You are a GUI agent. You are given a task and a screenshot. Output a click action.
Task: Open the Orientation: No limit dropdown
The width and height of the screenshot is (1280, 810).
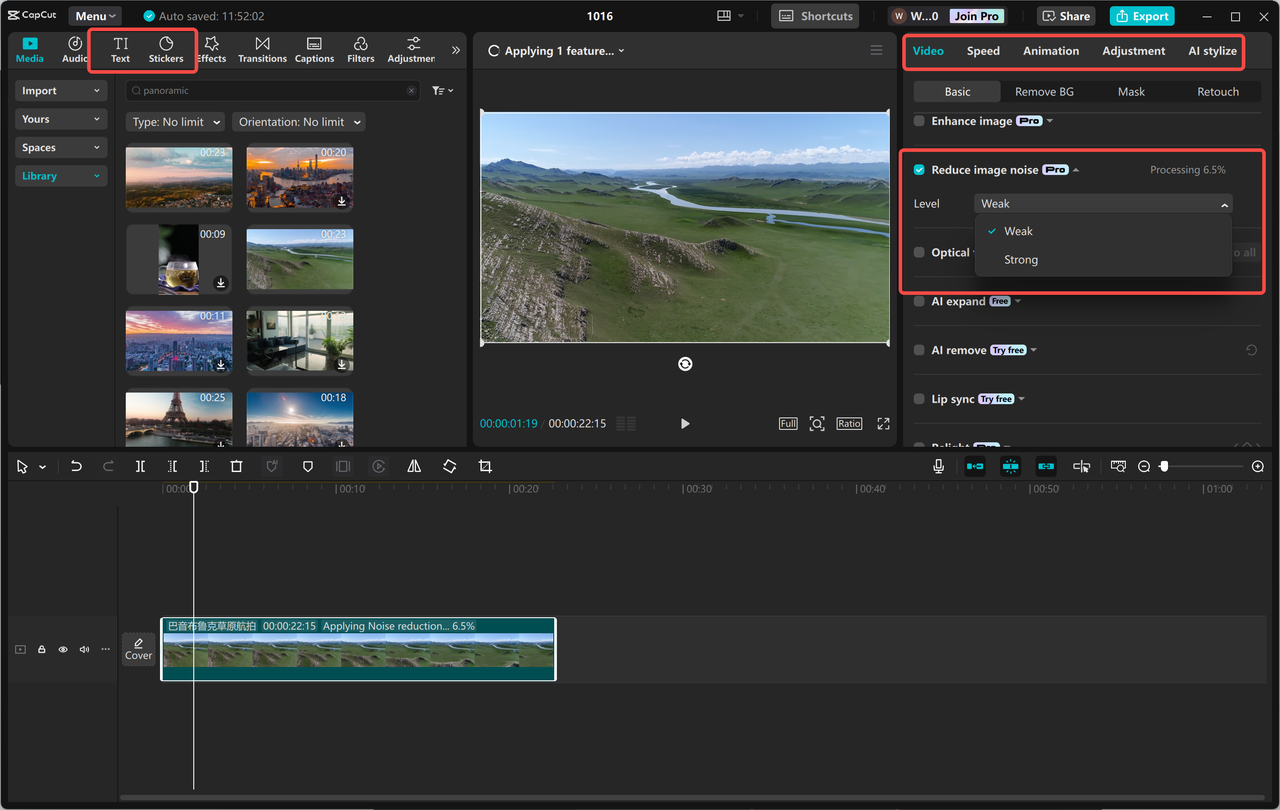pos(298,121)
